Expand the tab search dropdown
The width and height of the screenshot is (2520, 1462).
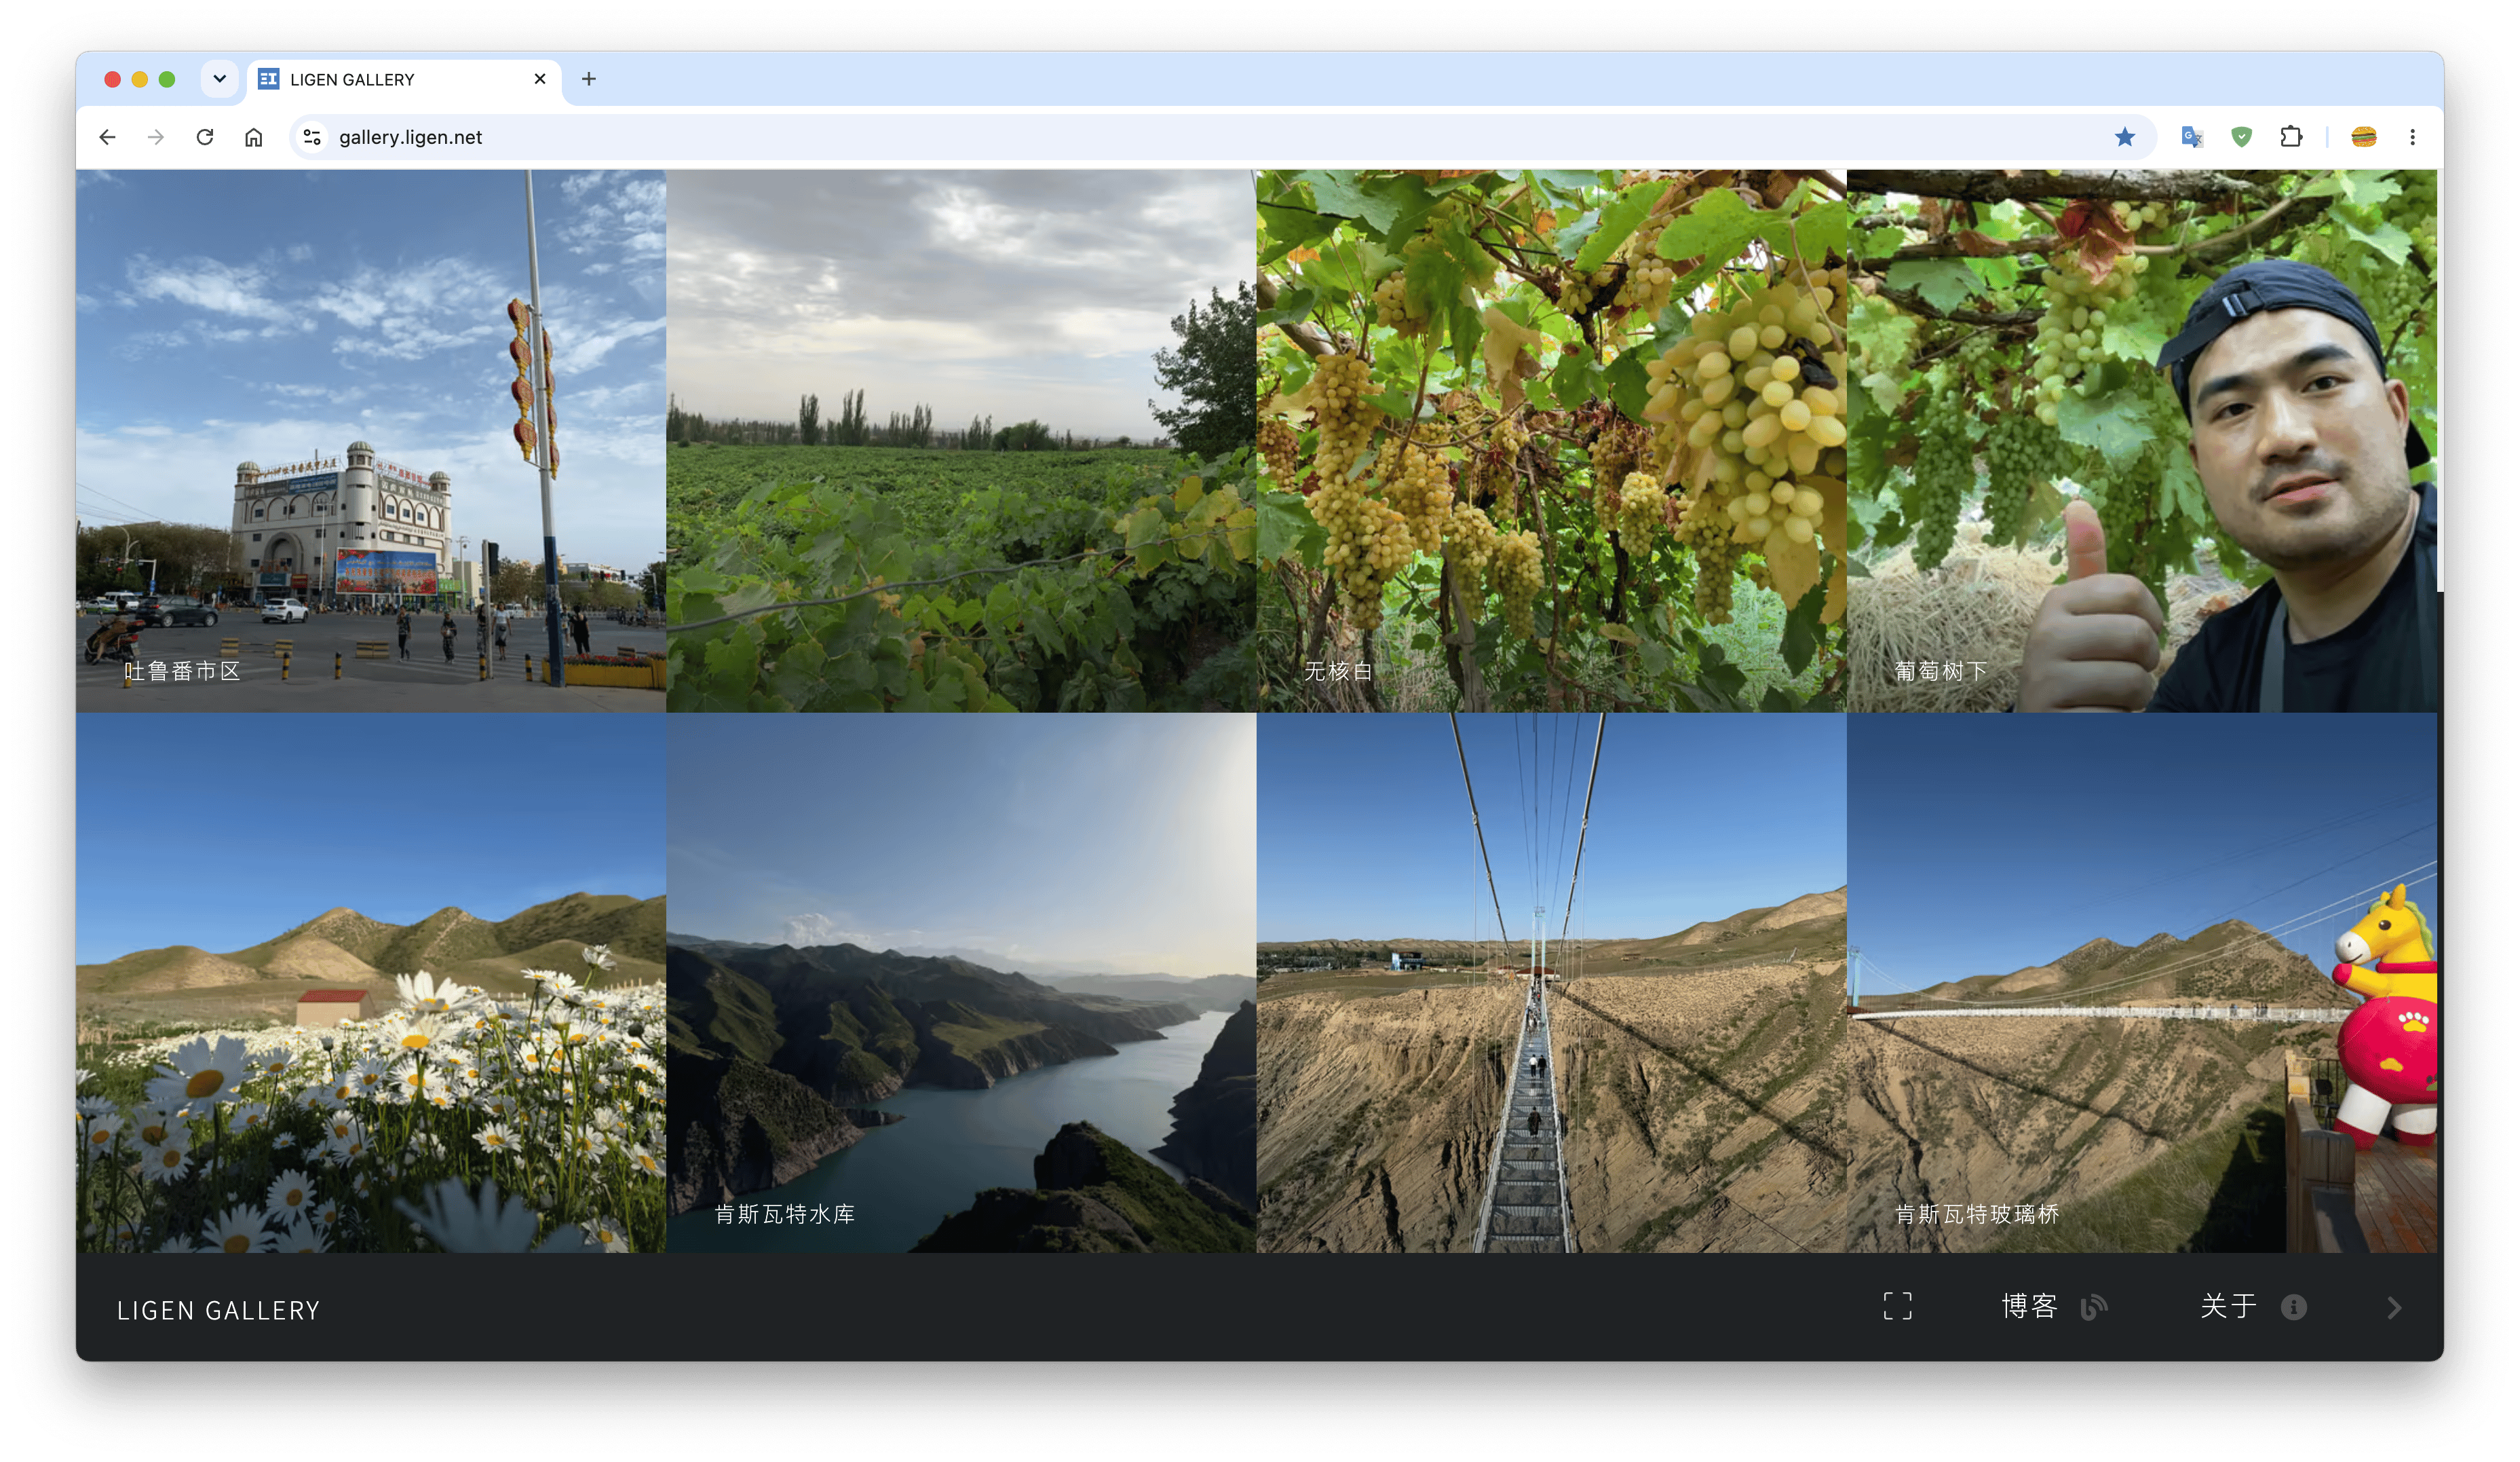(220, 79)
